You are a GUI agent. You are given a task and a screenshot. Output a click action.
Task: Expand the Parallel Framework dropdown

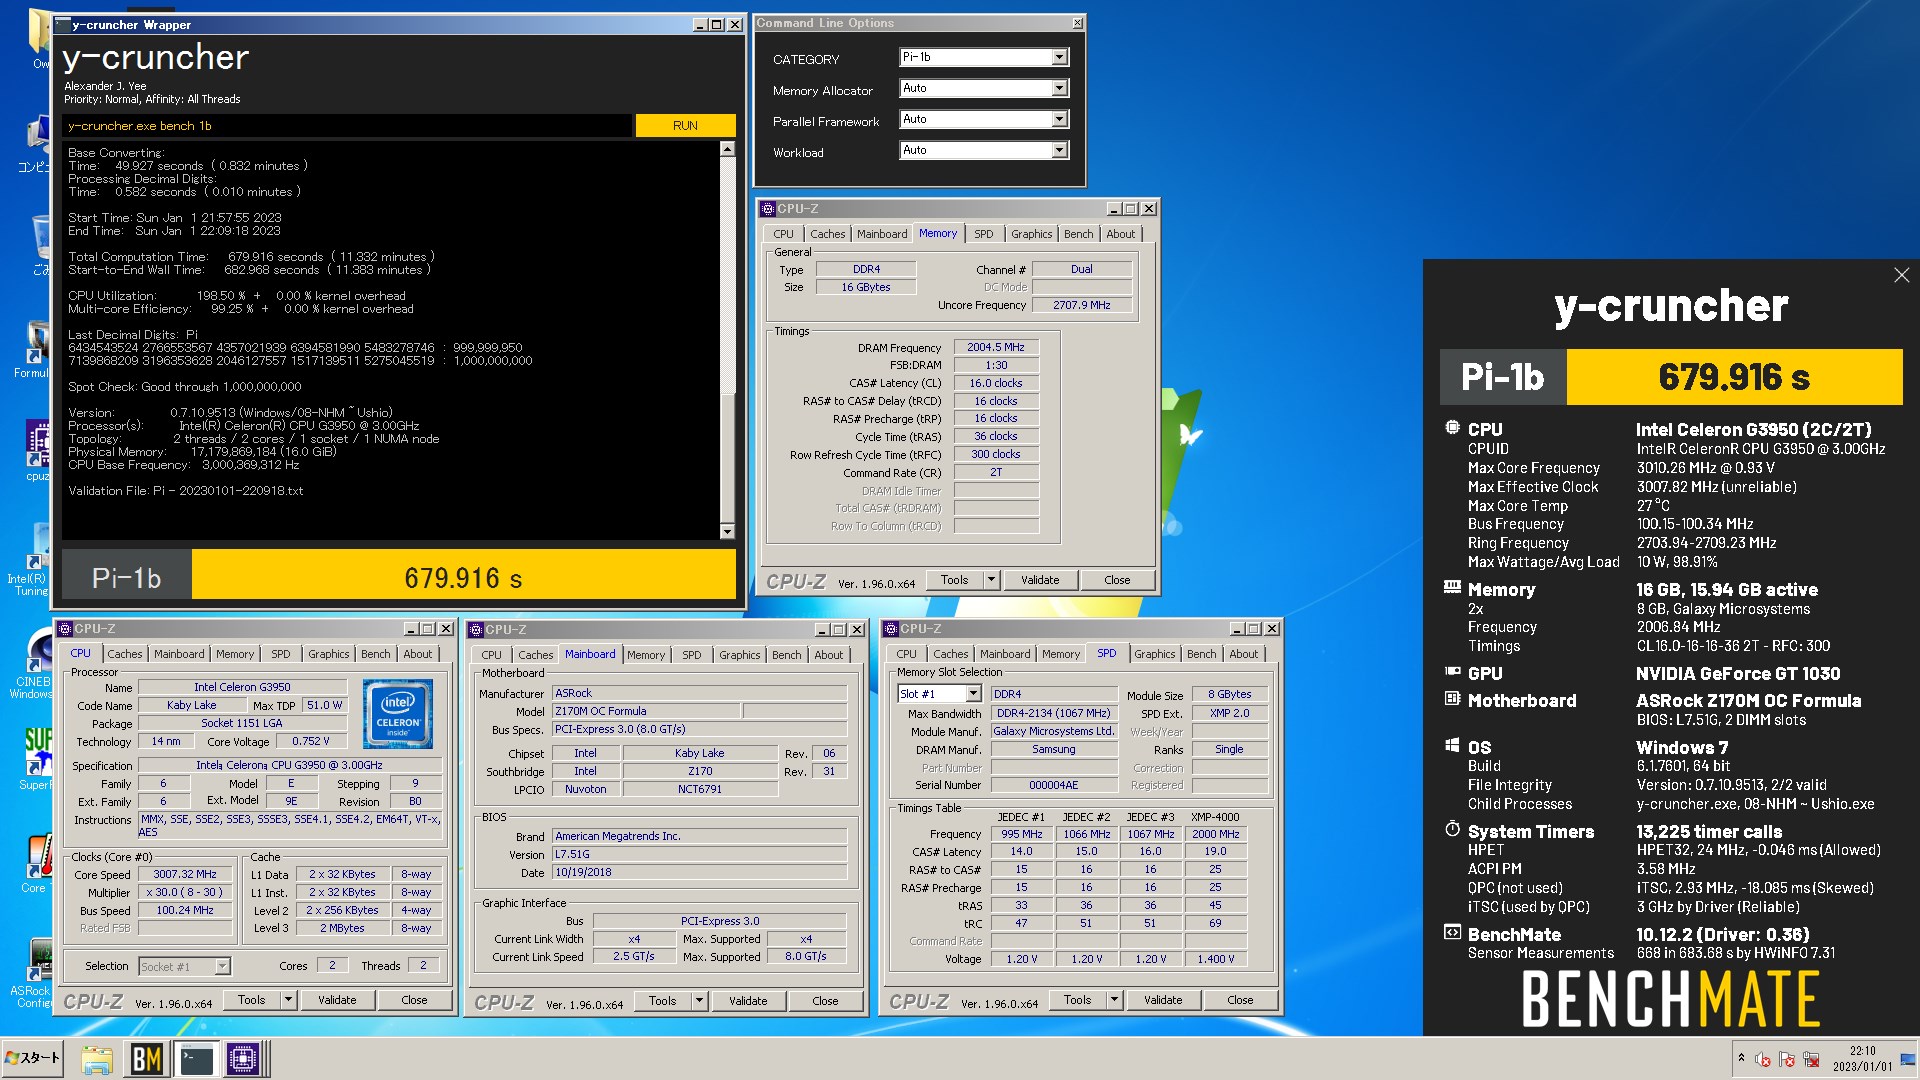984,119
